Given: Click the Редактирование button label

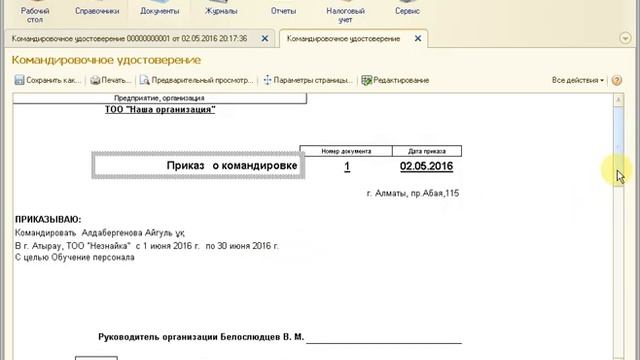Looking at the screenshot, I should (x=401, y=80).
